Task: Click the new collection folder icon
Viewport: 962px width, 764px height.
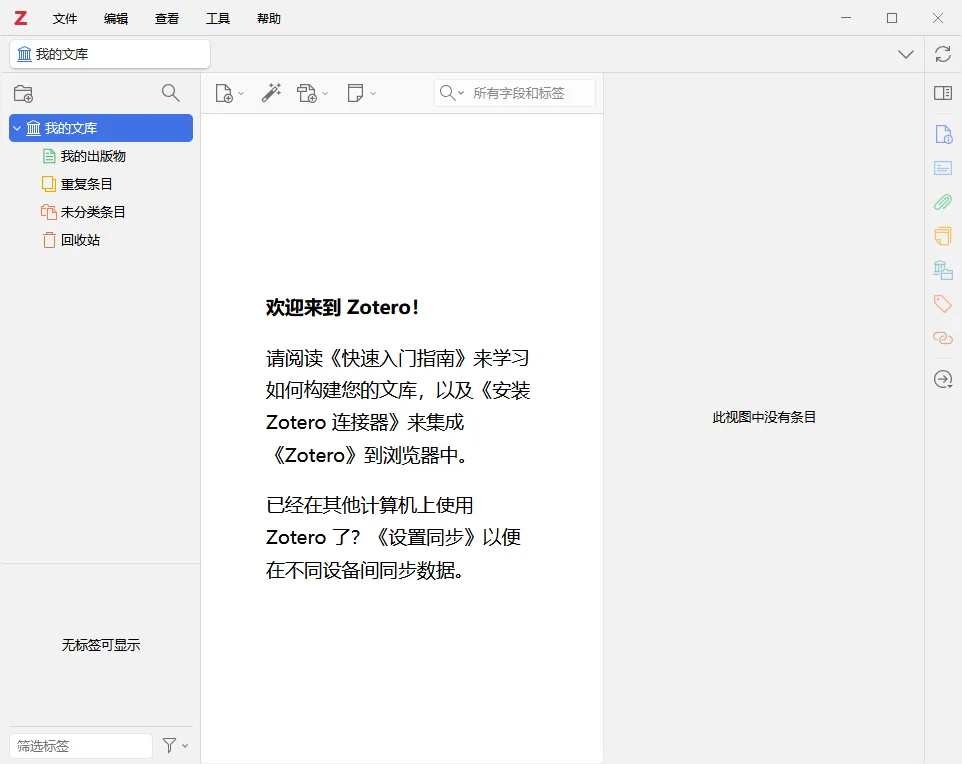Action: [x=23, y=93]
